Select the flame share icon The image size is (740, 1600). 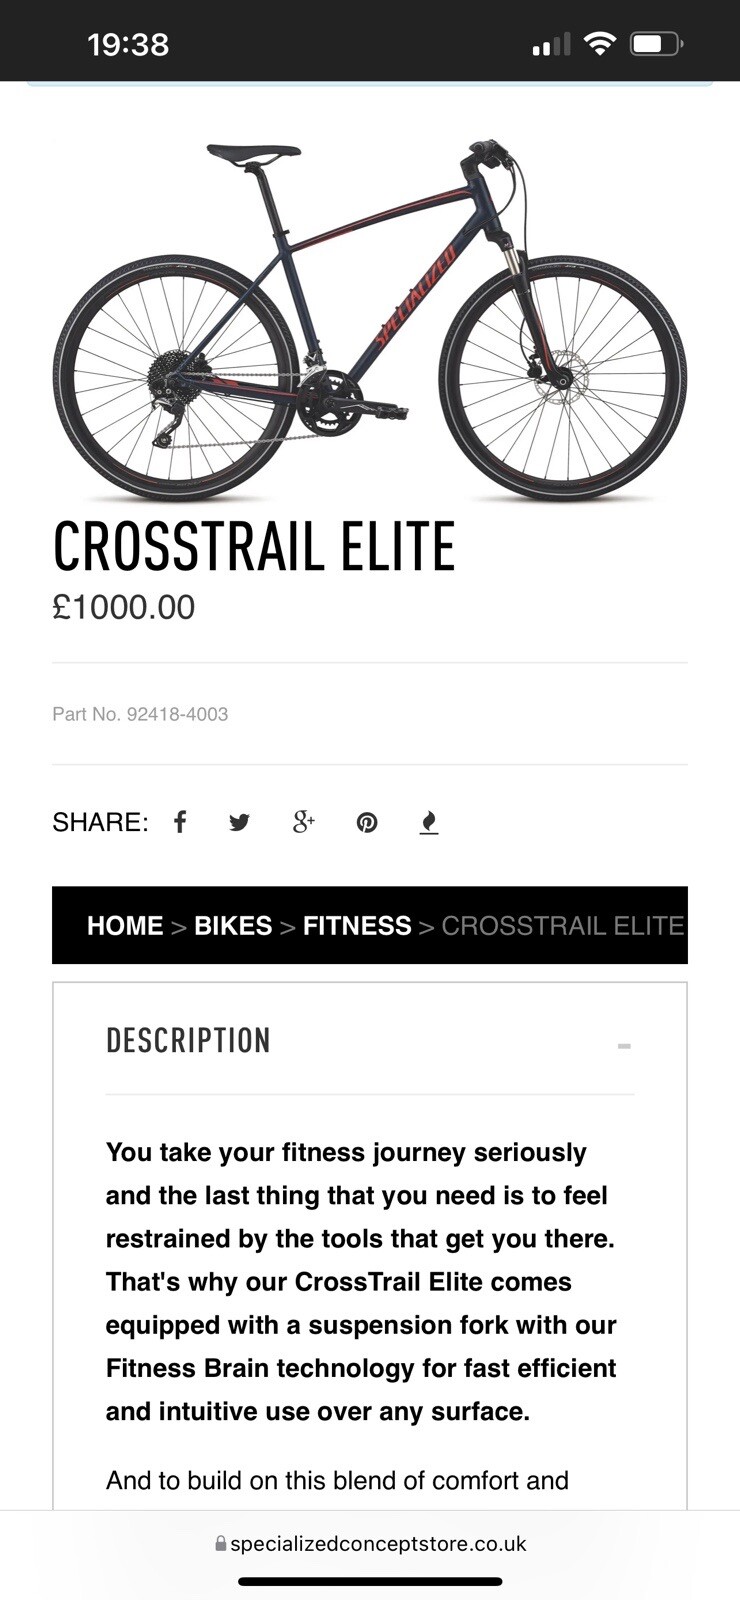(x=429, y=821)
